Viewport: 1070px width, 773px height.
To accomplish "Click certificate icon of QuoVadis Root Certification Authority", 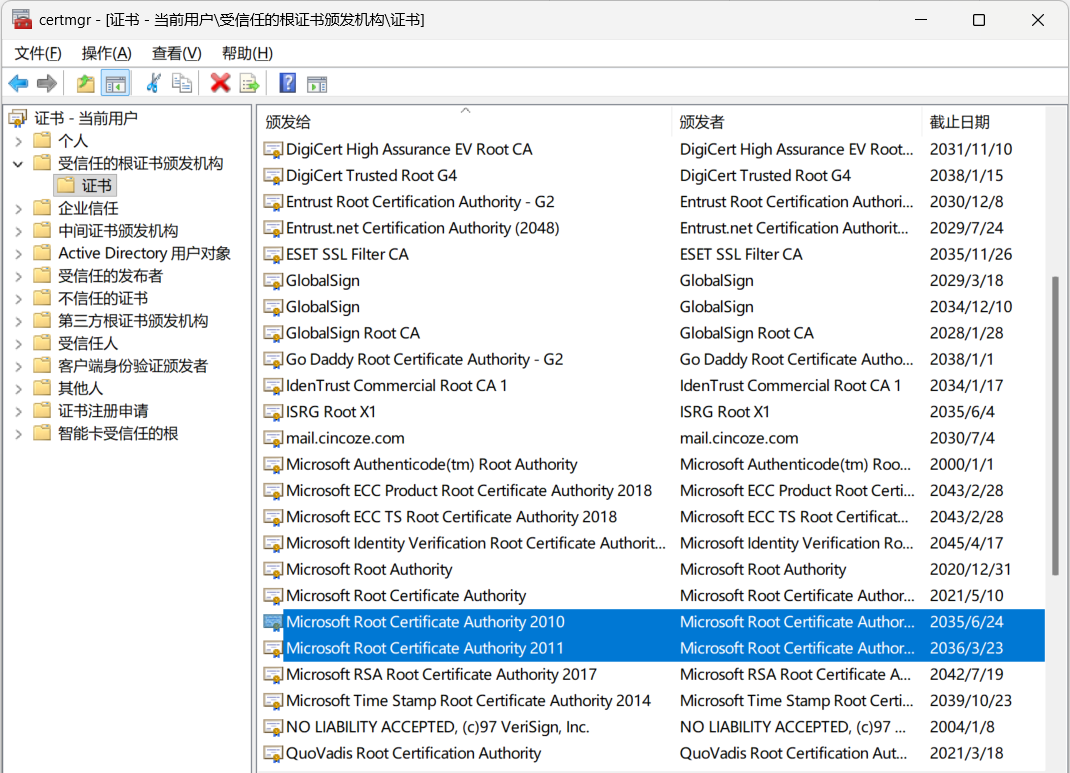I will point(273,754).
